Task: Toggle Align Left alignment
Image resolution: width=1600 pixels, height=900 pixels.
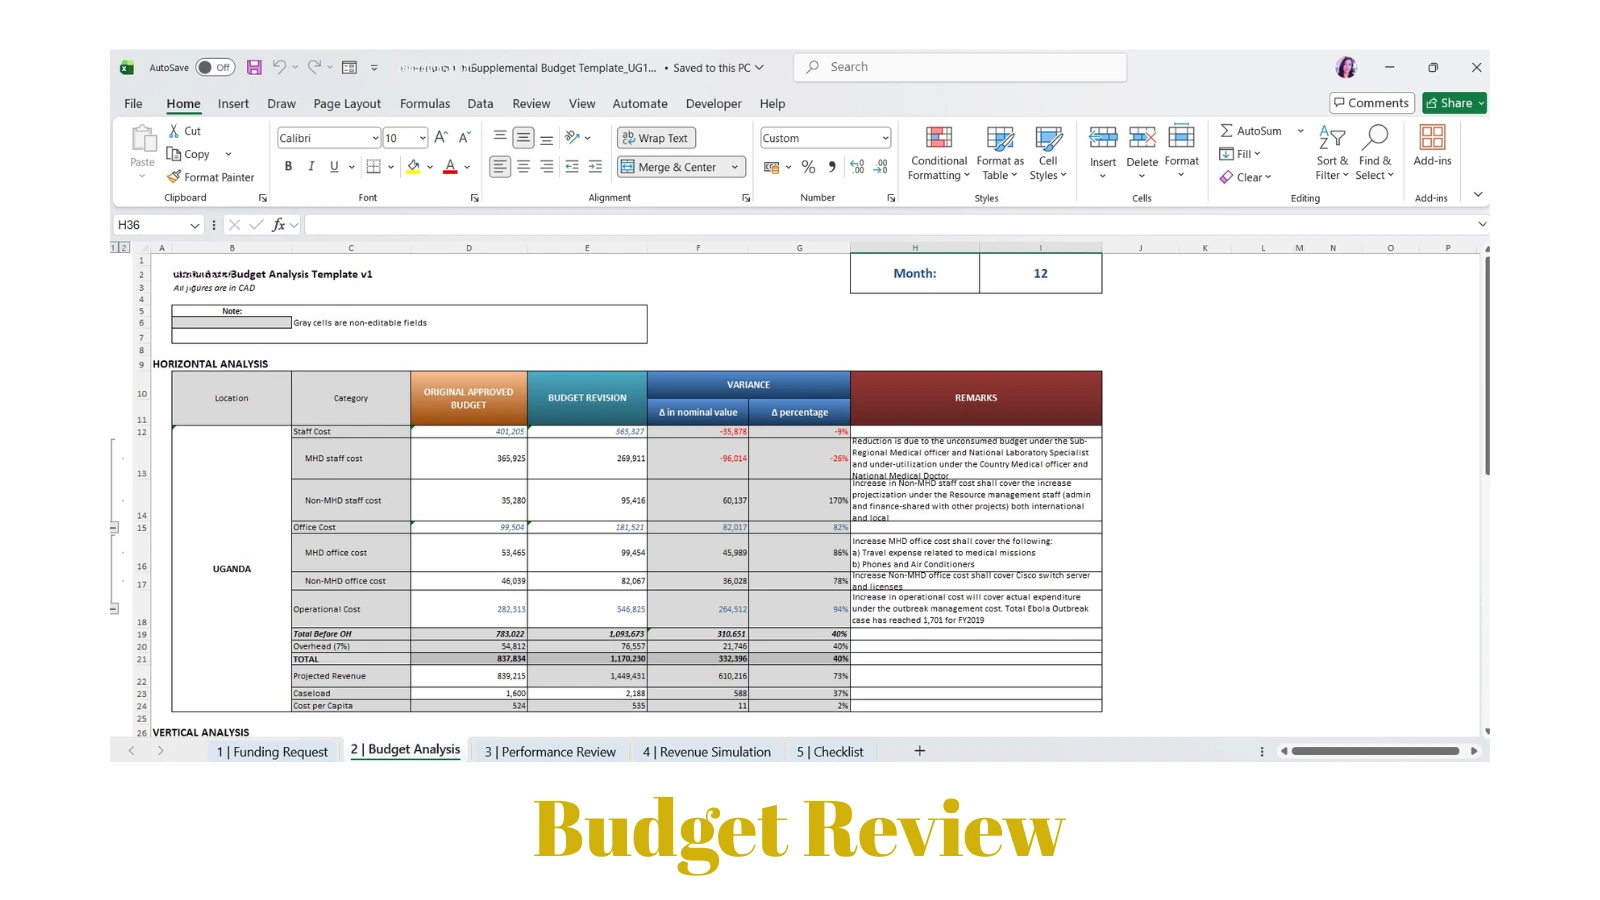Action: tap(500, 167)
